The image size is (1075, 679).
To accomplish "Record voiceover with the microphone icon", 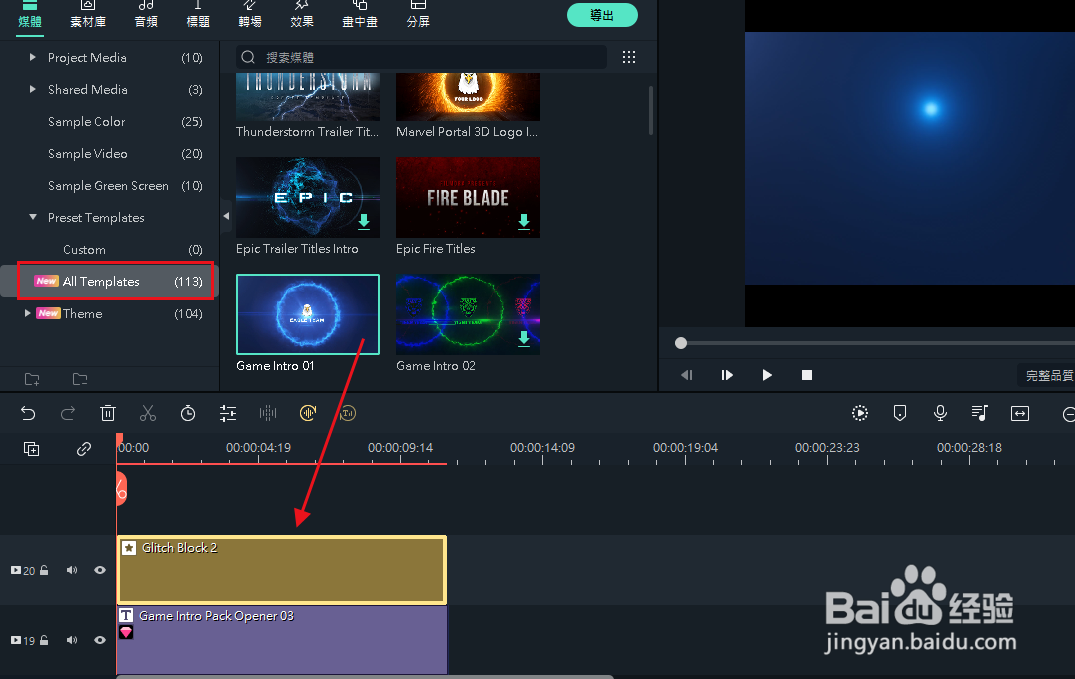I will point(941,413).
